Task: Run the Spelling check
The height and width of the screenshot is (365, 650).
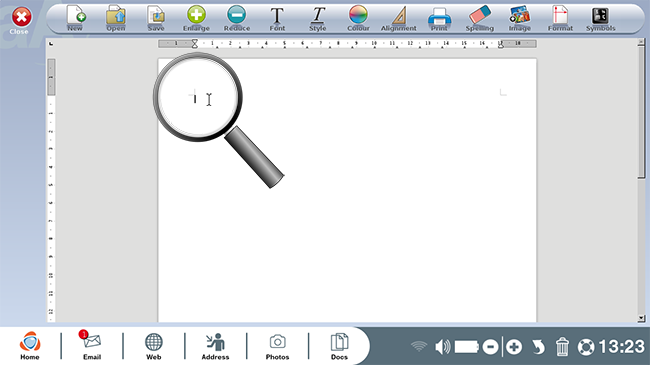Action: coord(480,19)
